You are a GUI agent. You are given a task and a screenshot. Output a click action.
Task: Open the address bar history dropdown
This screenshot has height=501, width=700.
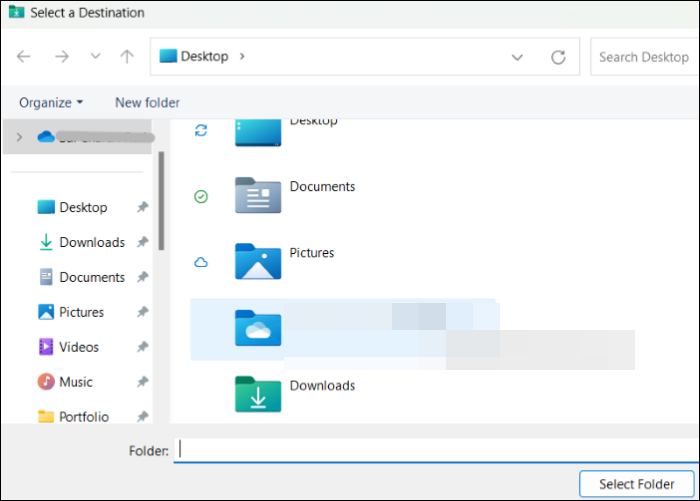517,57
